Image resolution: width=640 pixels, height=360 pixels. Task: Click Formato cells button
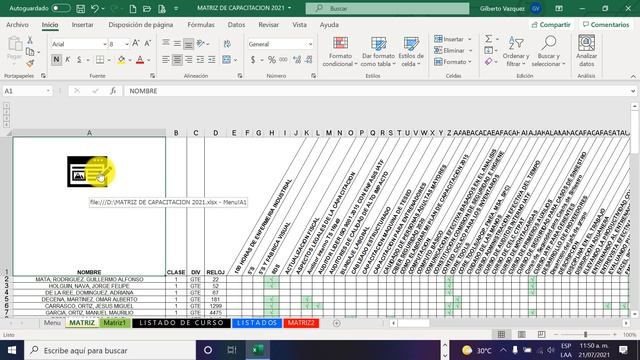pyautogui.click(x=453, y=62)
